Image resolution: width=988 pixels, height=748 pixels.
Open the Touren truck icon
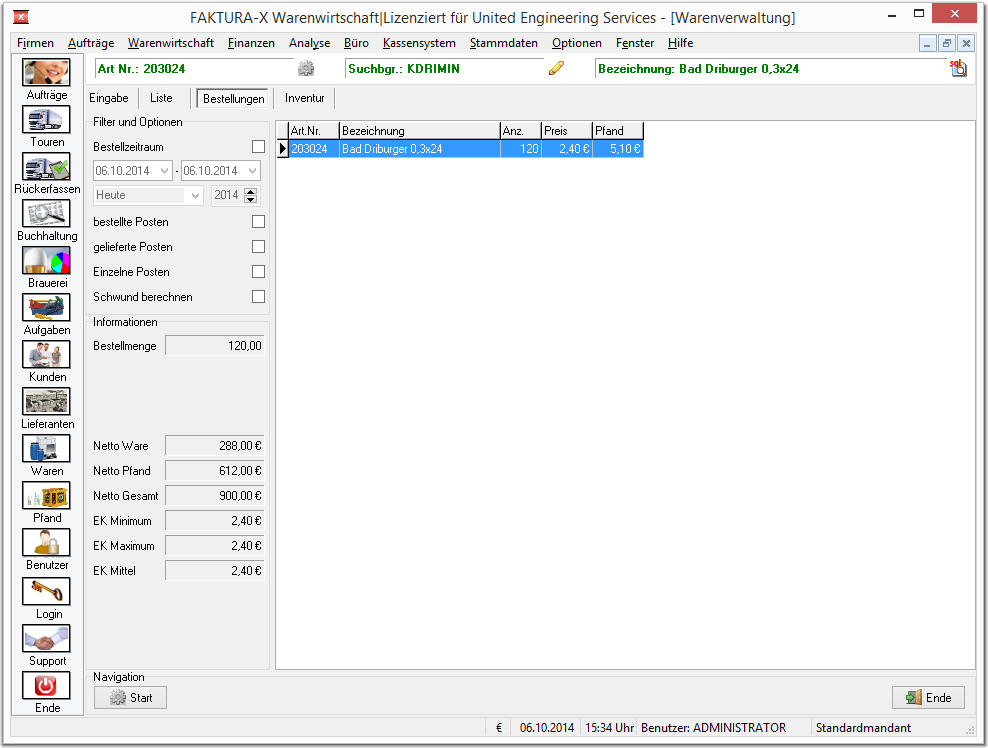pos(47,120)
